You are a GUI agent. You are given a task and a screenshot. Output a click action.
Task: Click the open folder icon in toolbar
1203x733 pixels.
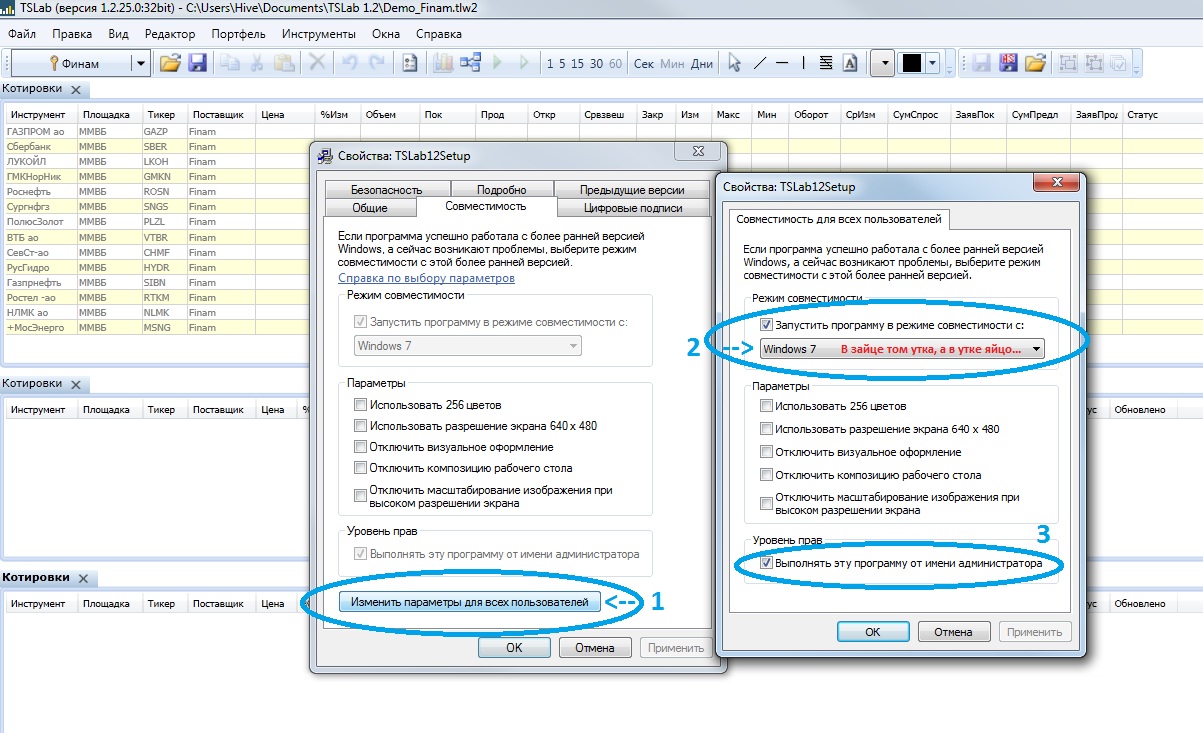pos(171,63)
